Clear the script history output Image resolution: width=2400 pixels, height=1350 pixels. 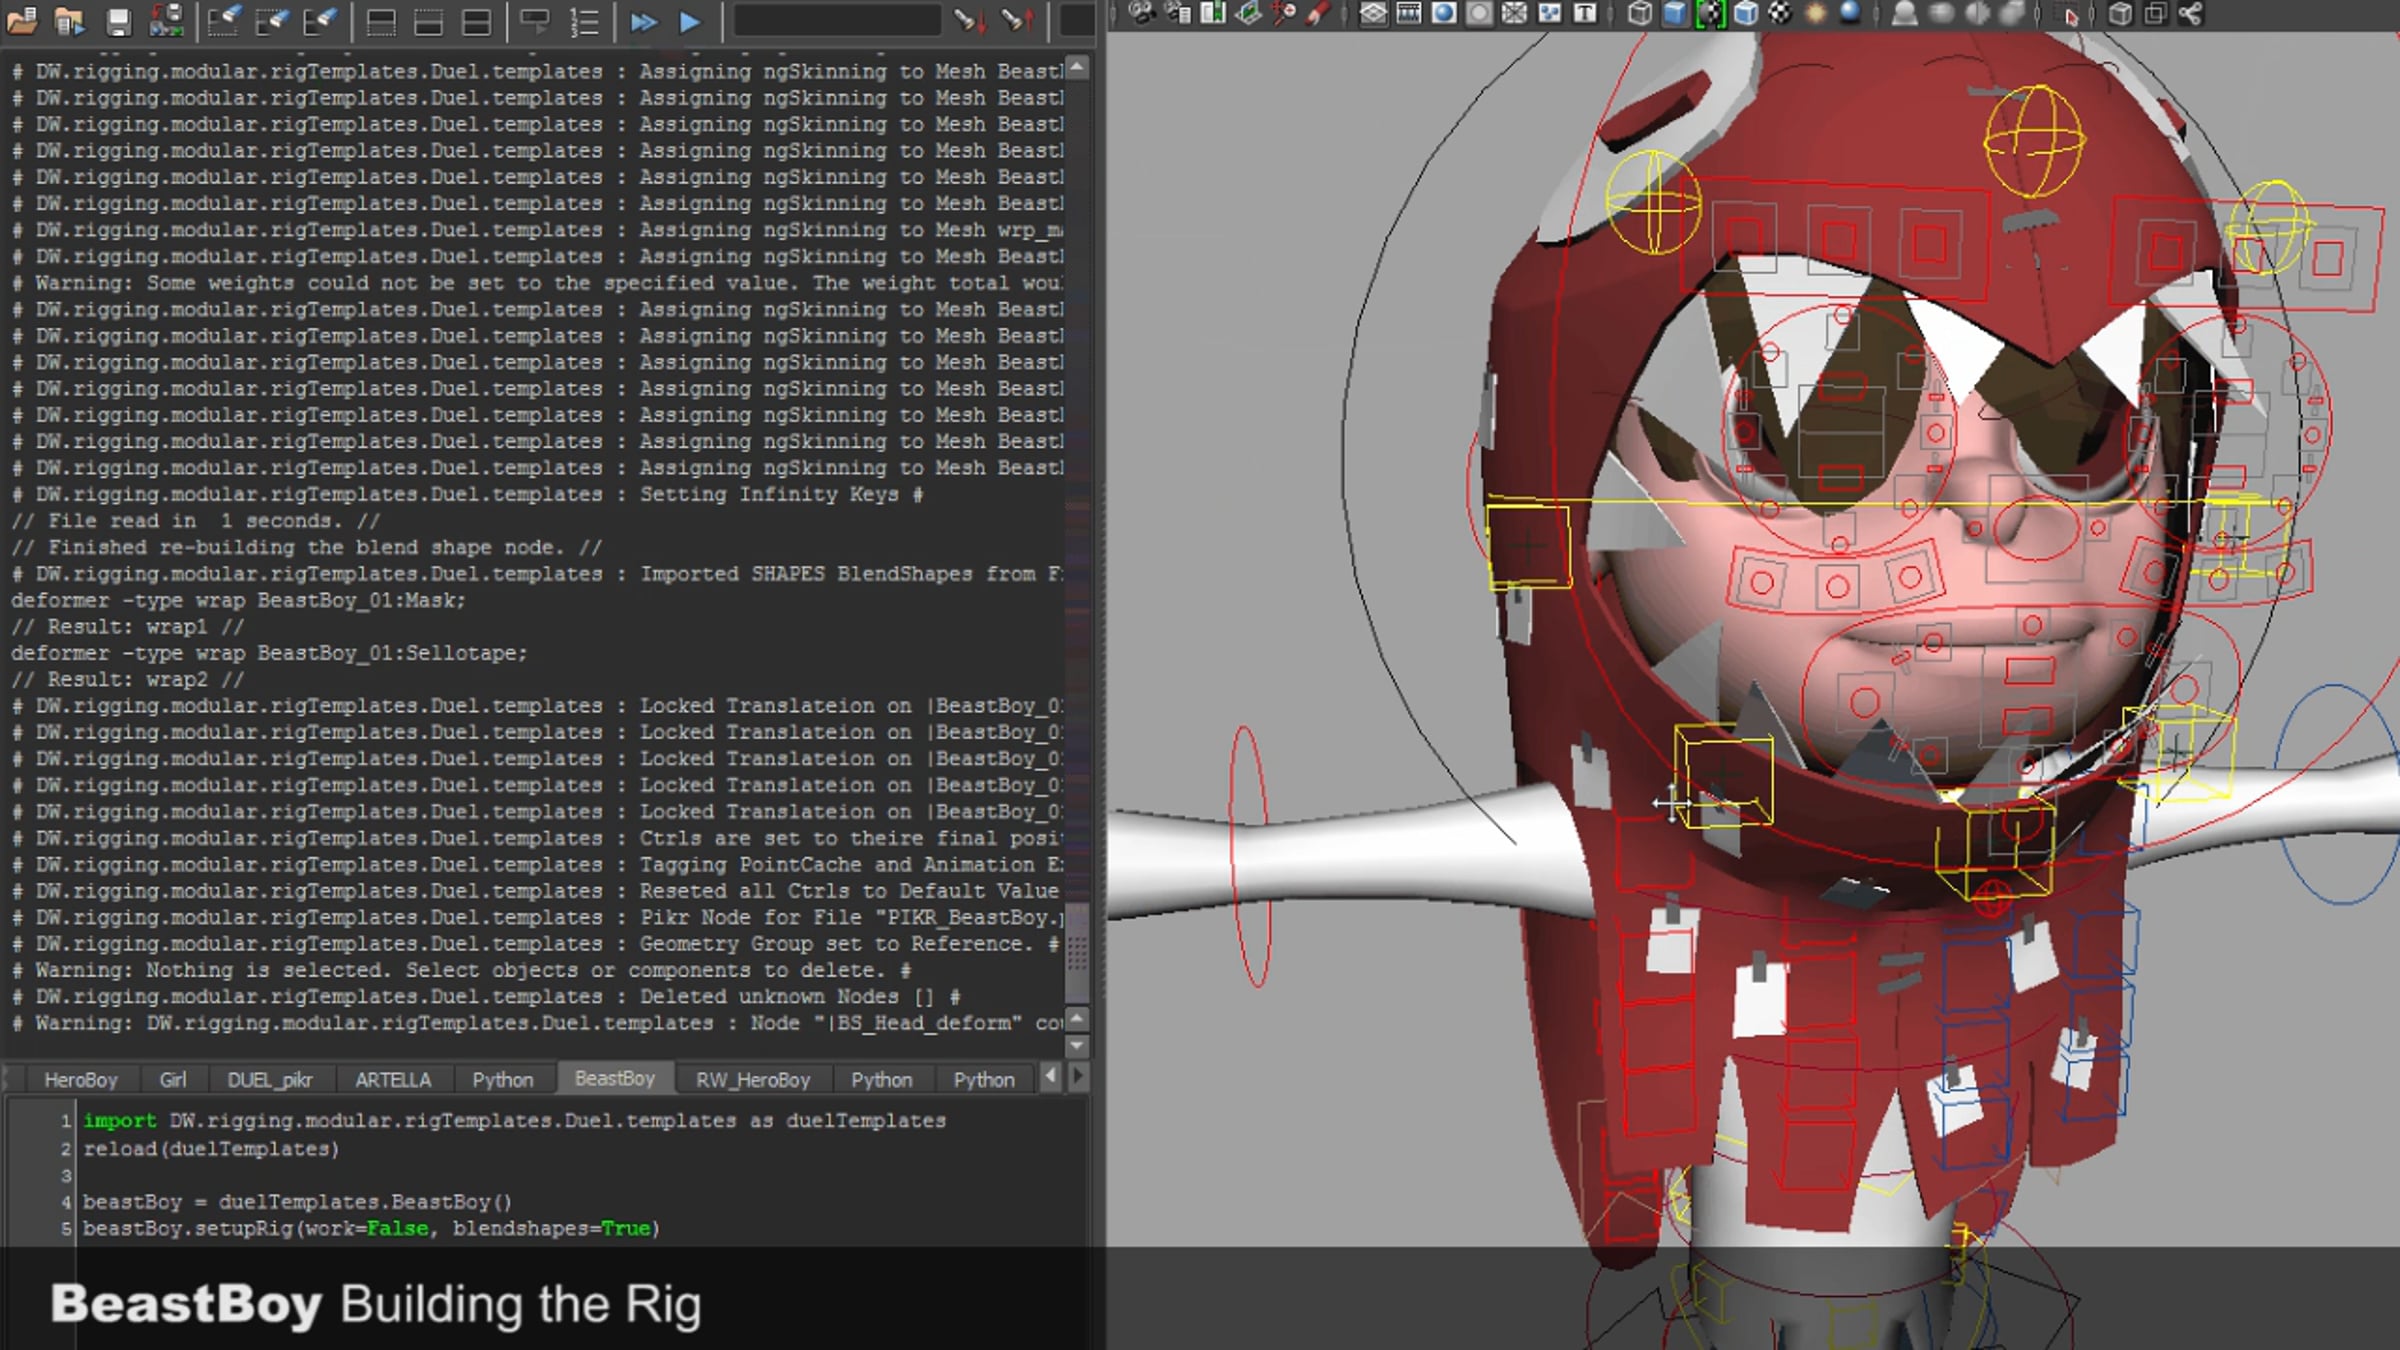coord(224,20)
